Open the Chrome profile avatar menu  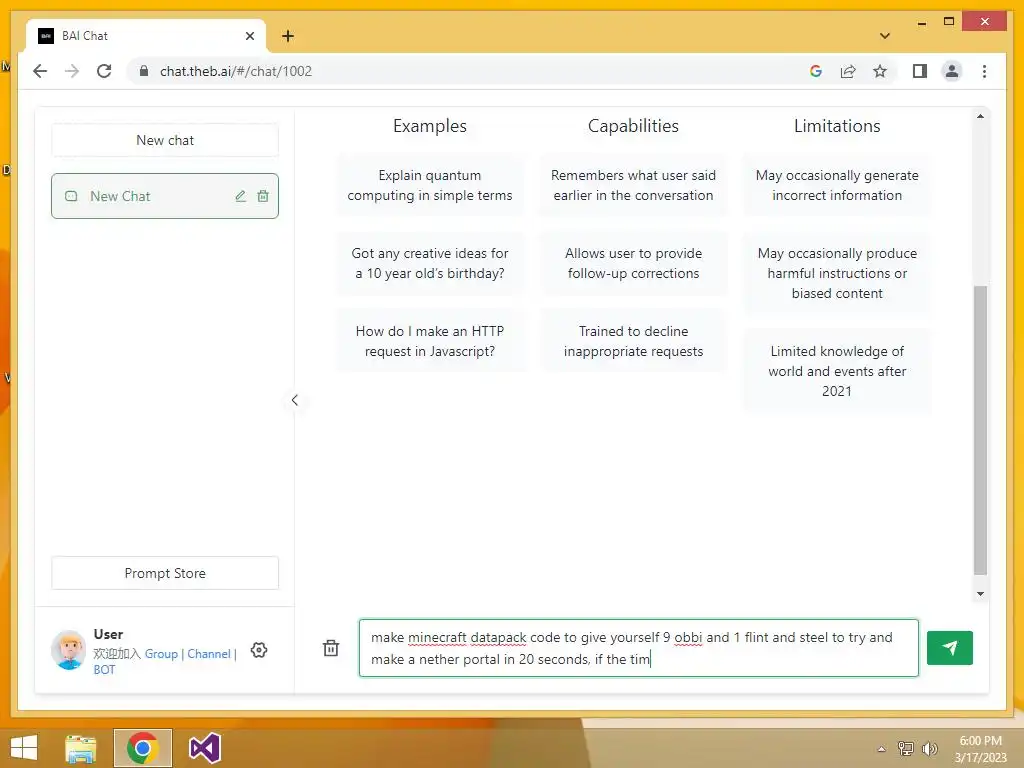[952, 71]
